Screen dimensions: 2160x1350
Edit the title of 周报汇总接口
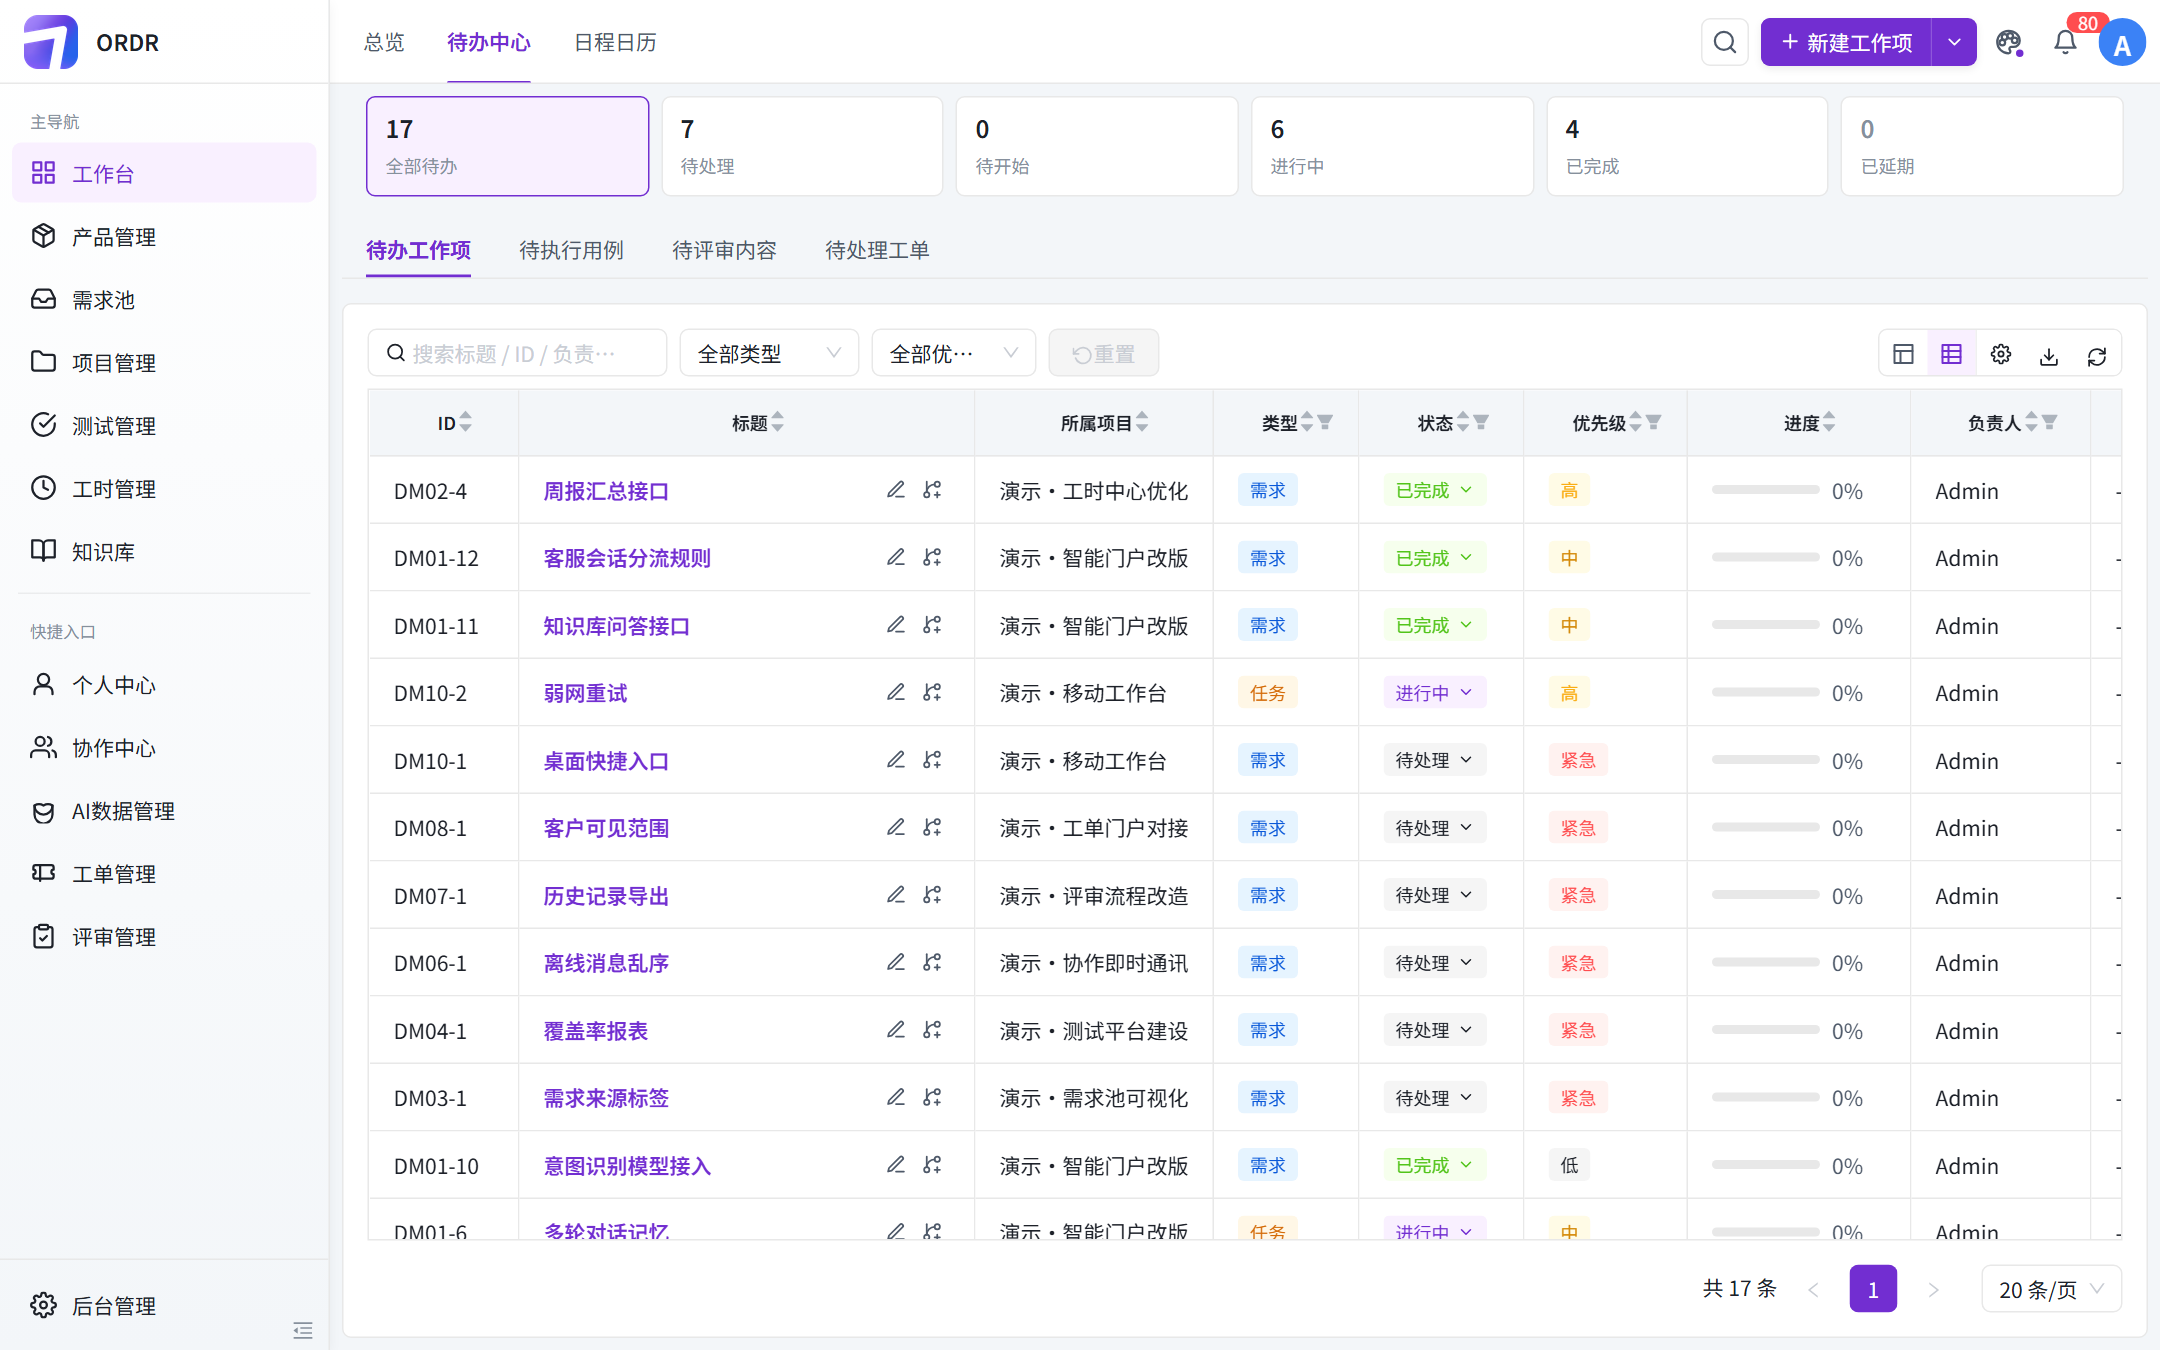click(x=896, y=490)
